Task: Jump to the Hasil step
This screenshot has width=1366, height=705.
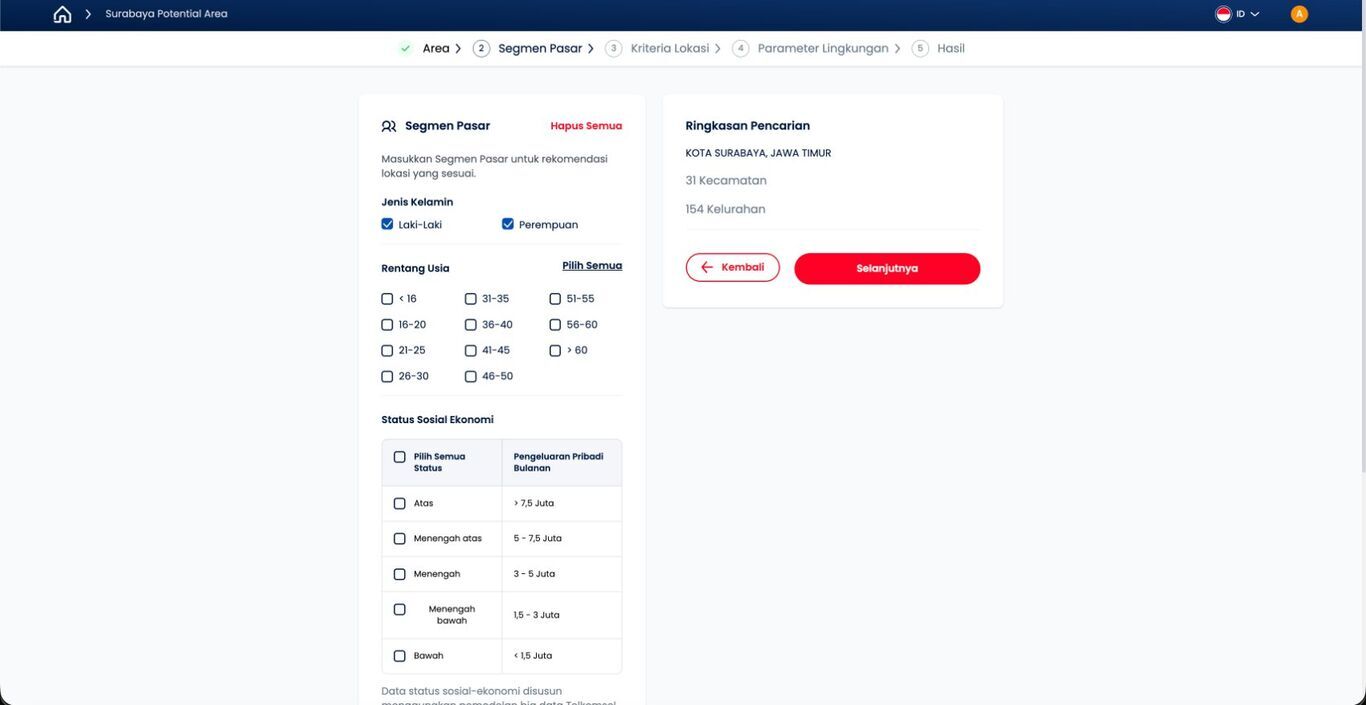Action: click(951, 48)
